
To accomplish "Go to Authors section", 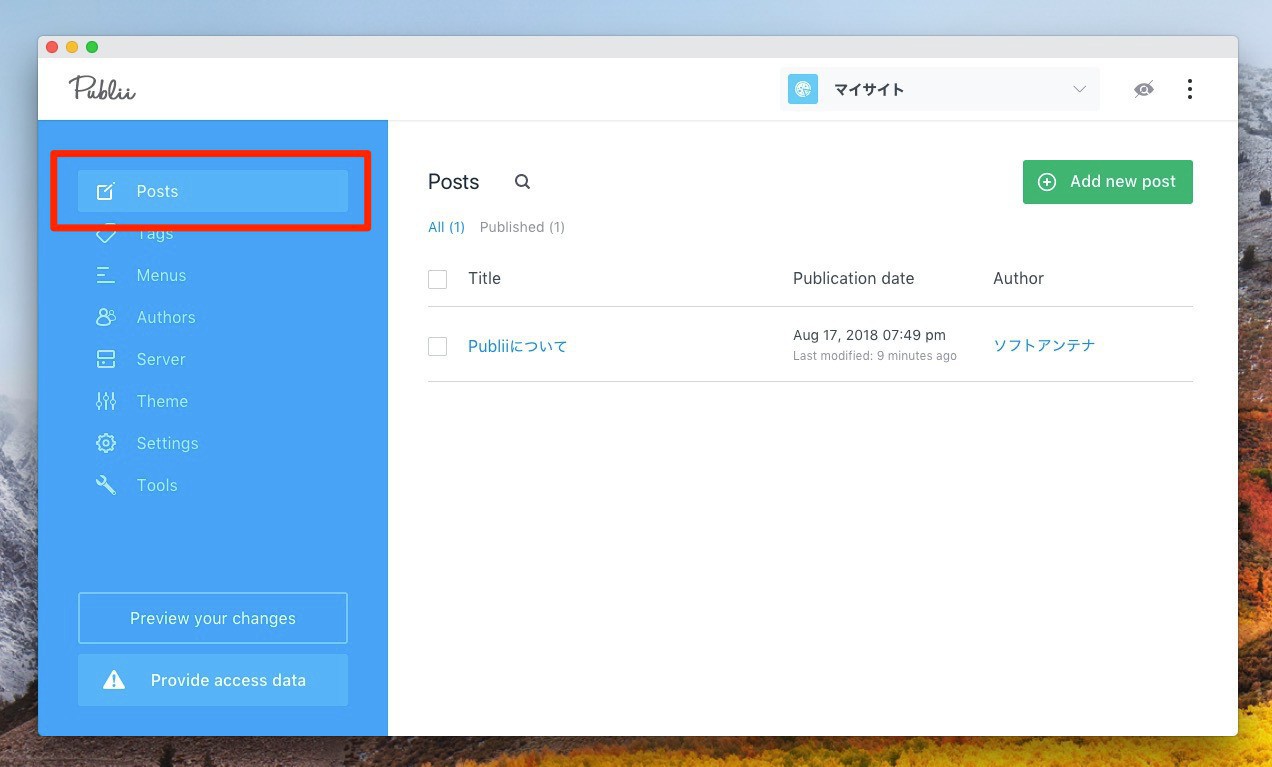I will [x=166, y=317].
